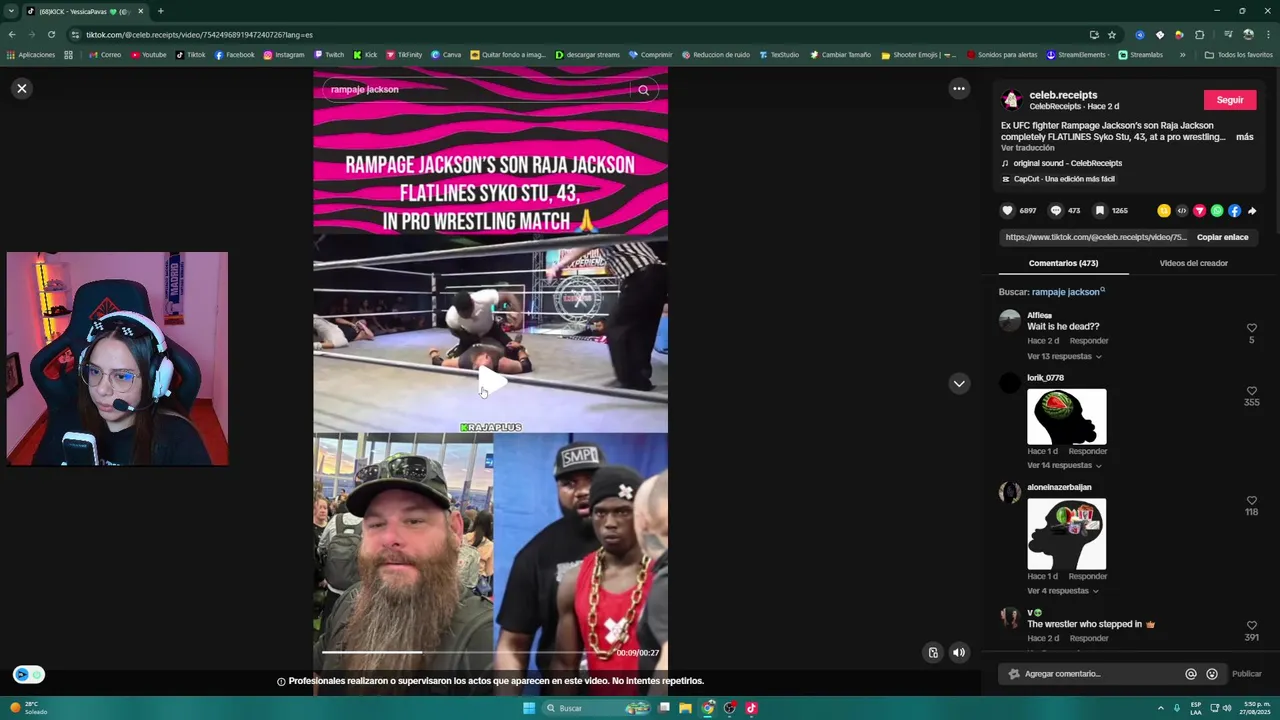1280x720 pixels.
Task: Click the @ mention icon in comment box
Action: coord(1191,674)
